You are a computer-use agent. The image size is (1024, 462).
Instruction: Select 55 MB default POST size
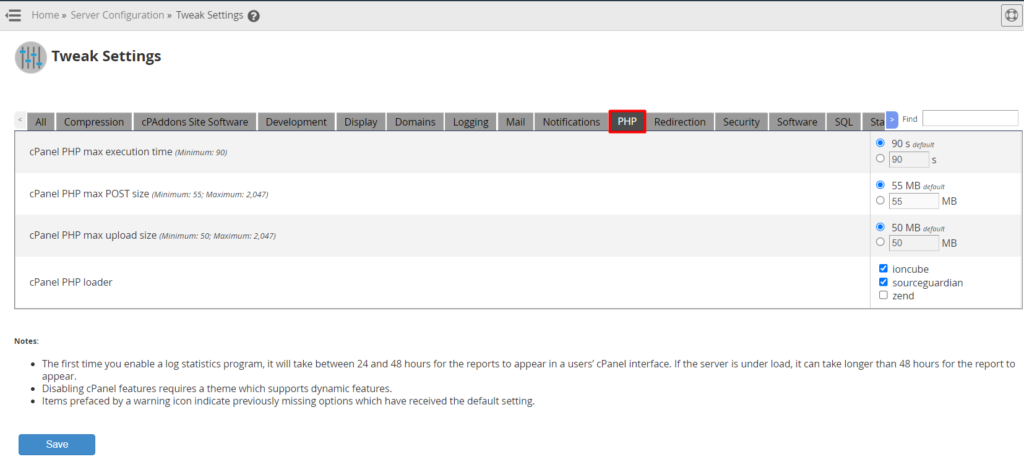[880, 185]
